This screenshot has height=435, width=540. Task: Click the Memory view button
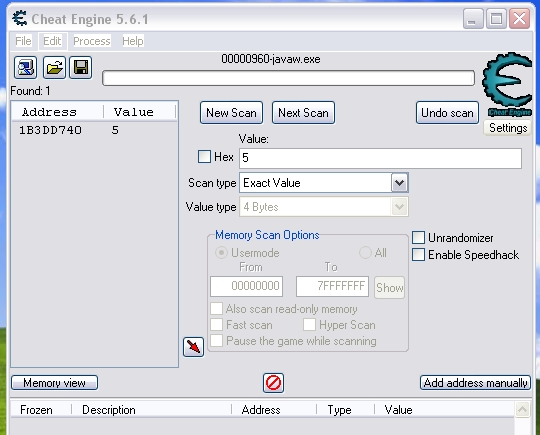tap(54, 383)
